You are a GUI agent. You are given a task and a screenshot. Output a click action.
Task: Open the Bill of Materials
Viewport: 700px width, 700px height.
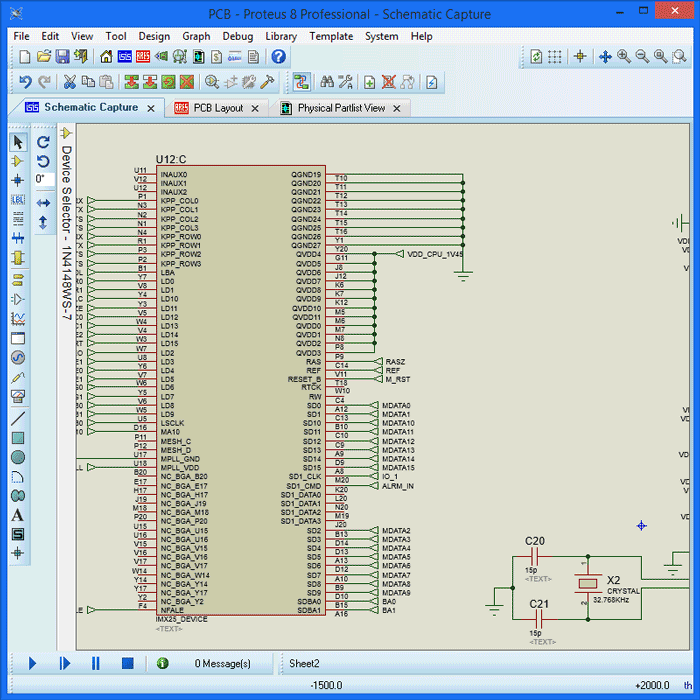[x=217, y=56]
